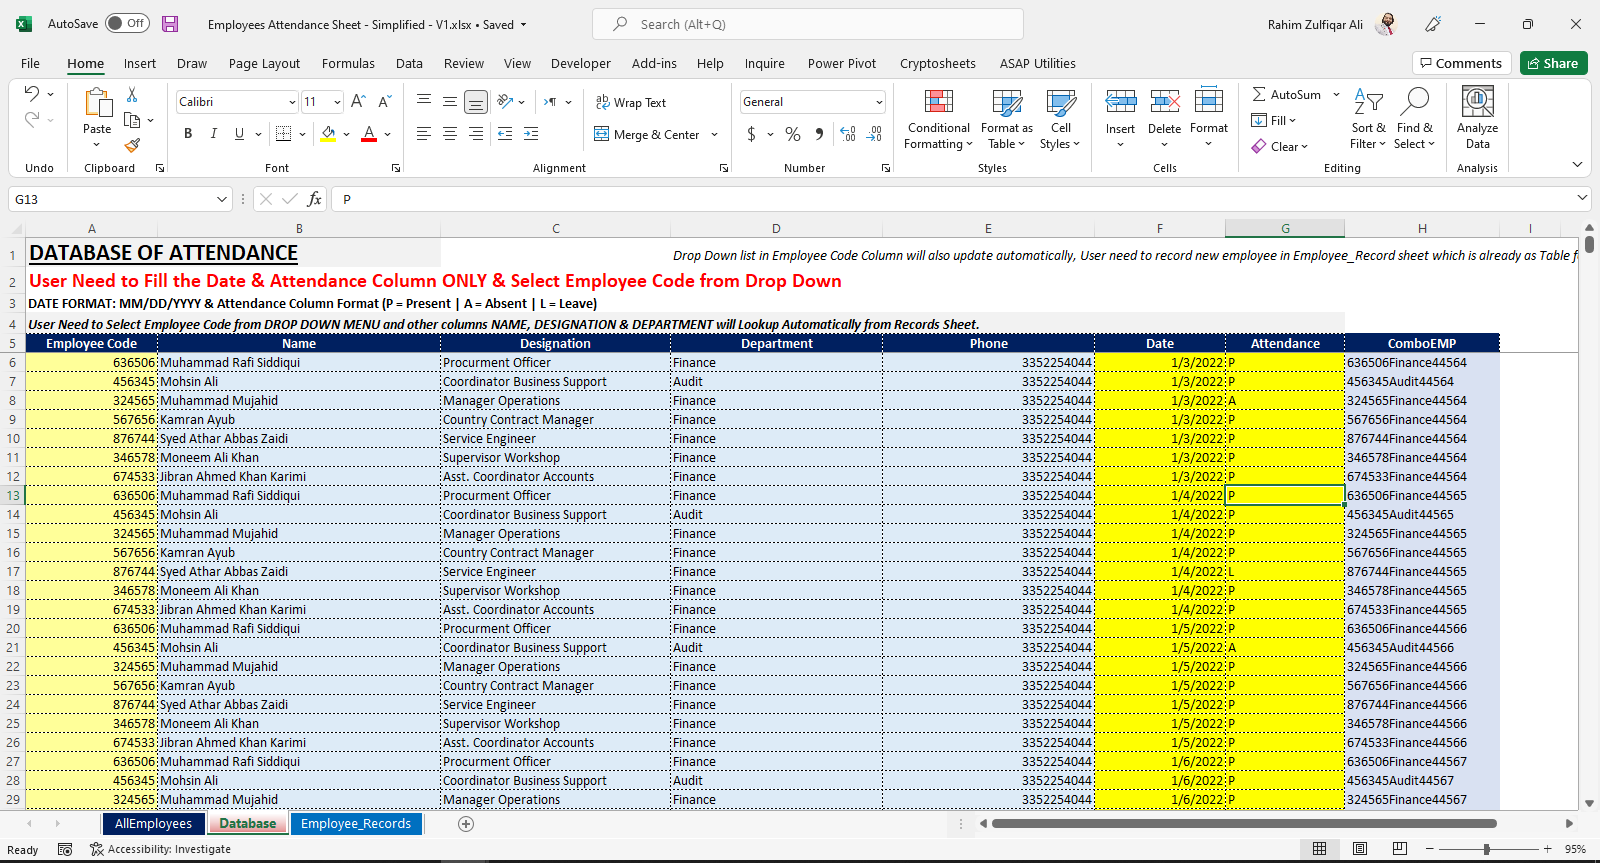Toggle Align Right
1600x863 pixels.
(476, 133)
